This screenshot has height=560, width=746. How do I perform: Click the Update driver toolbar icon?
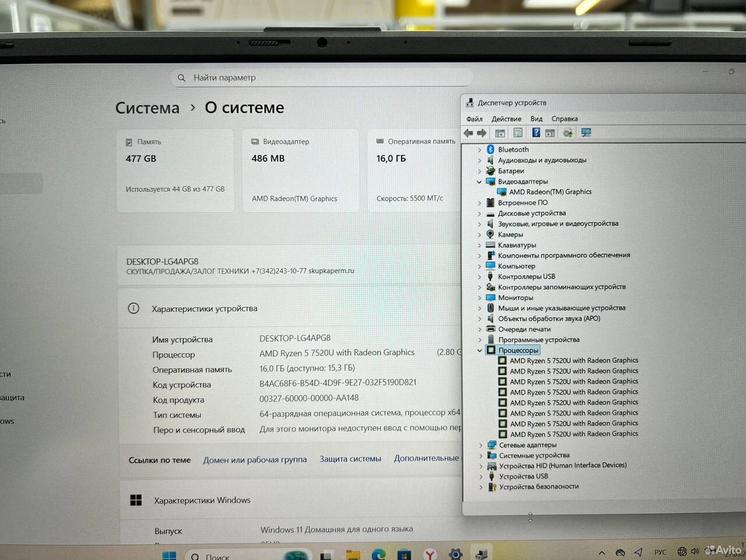click(568, 133)
